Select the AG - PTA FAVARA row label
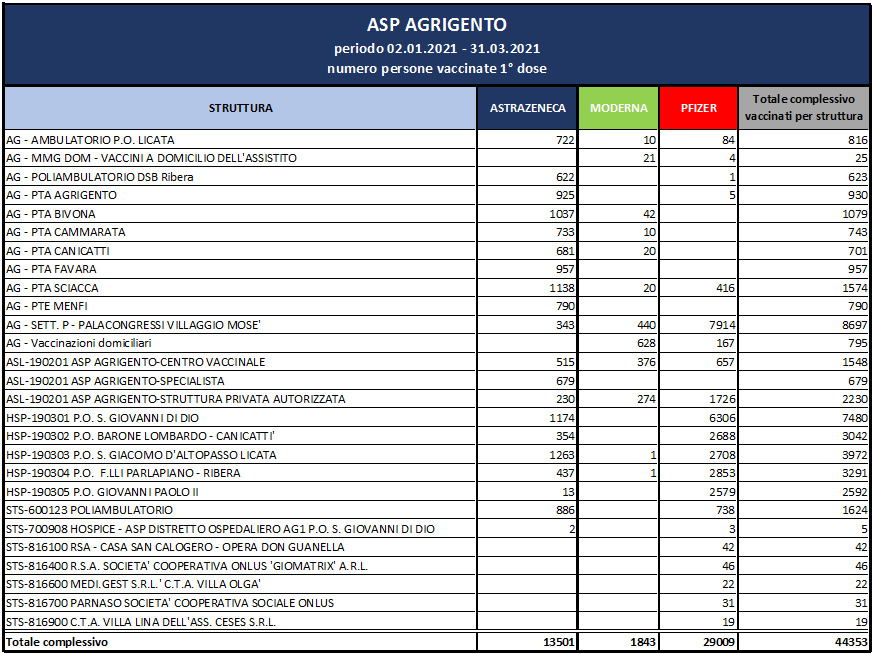The image size is (872, 654). [52, 269]
